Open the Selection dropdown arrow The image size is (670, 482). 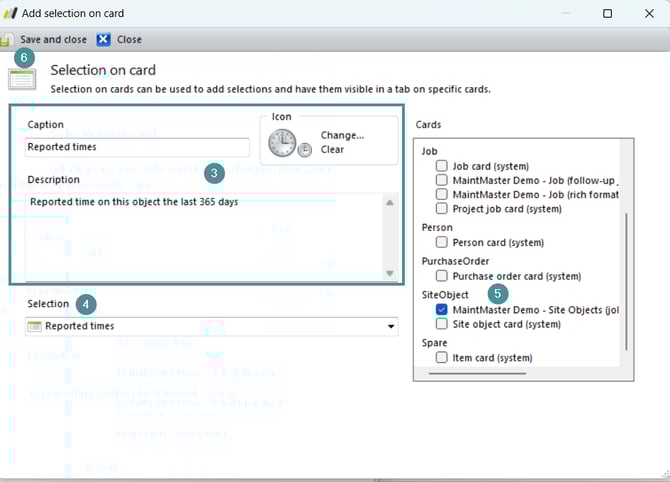tap(390, 326)
